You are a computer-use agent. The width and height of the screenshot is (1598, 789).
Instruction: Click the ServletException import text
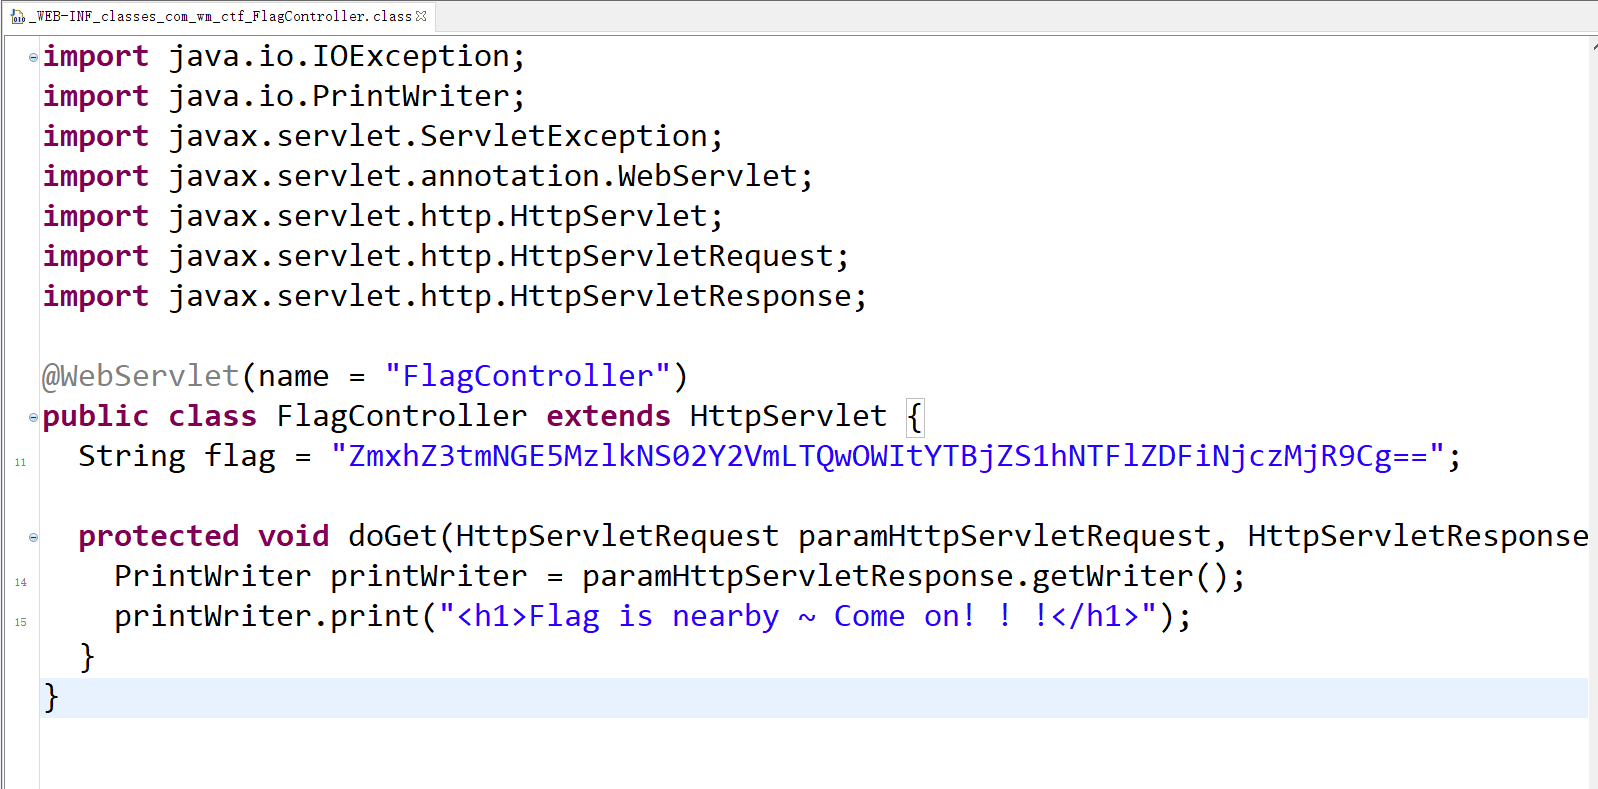[563, 137]
